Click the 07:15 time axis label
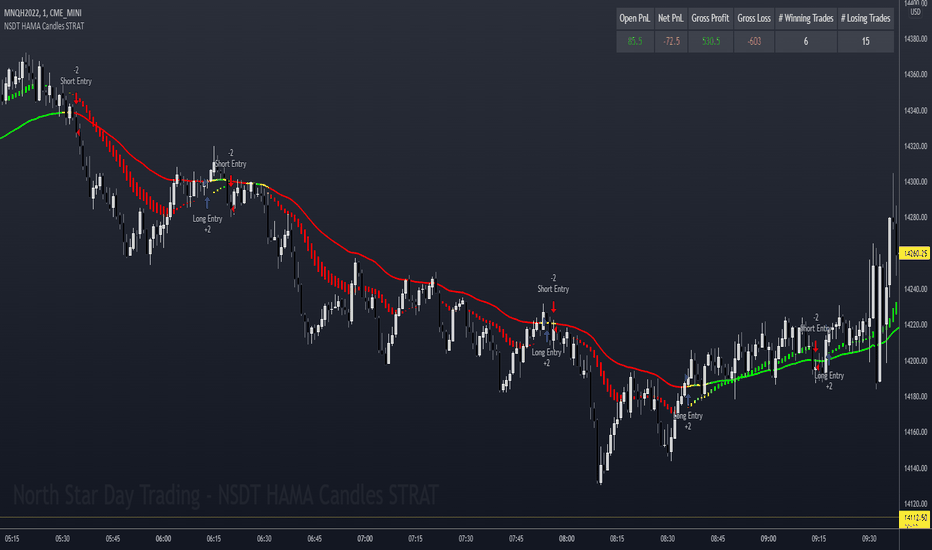This screenshot has height=550, width=932. (415, 539)
